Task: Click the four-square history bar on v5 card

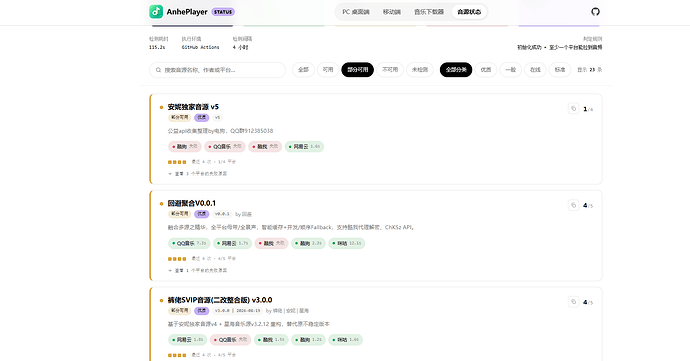Action: (177, 162)
